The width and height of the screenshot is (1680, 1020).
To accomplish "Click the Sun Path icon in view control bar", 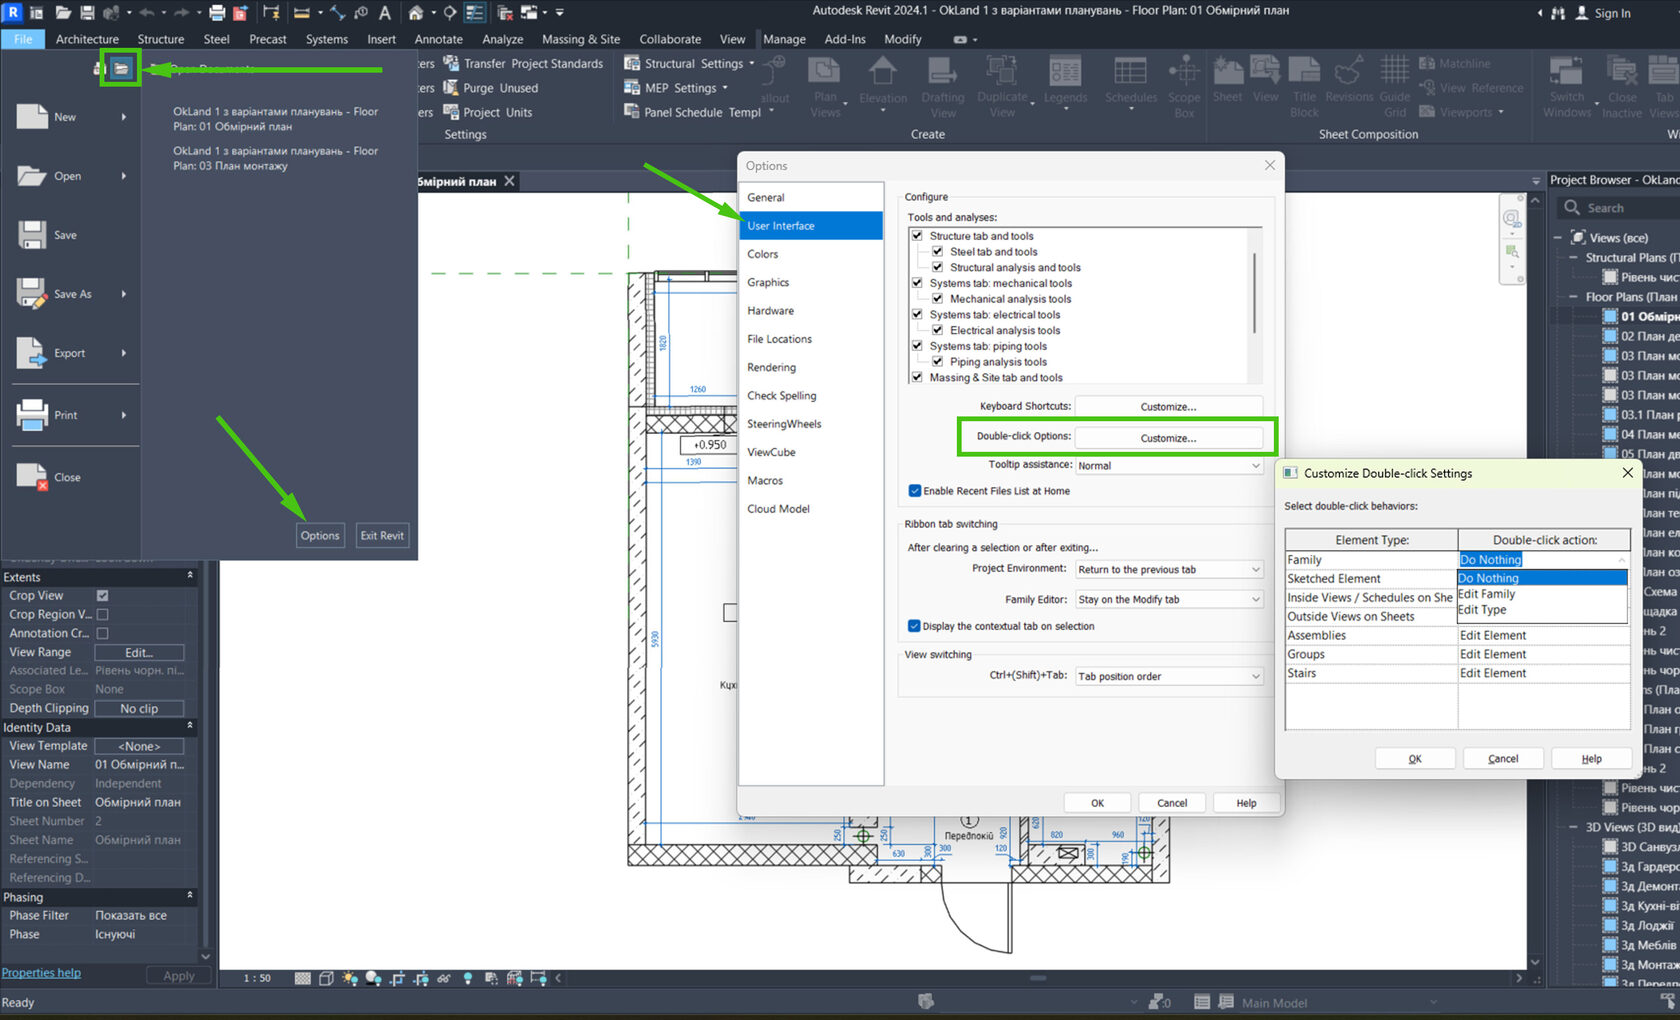I will tap(349, 978).
